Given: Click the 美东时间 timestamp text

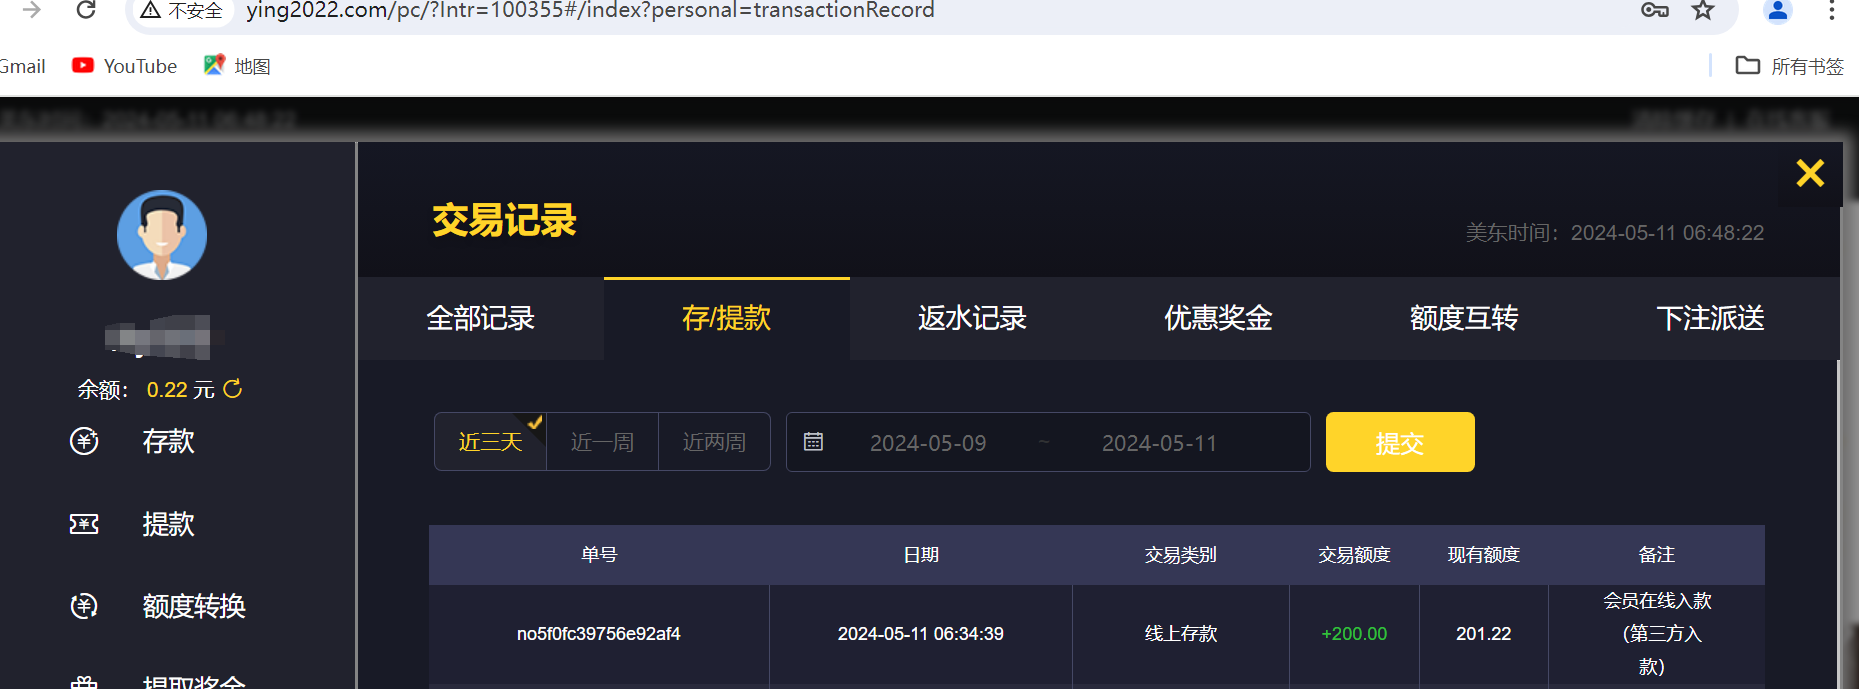Looking at the screenshot, I should (1615, 233).
